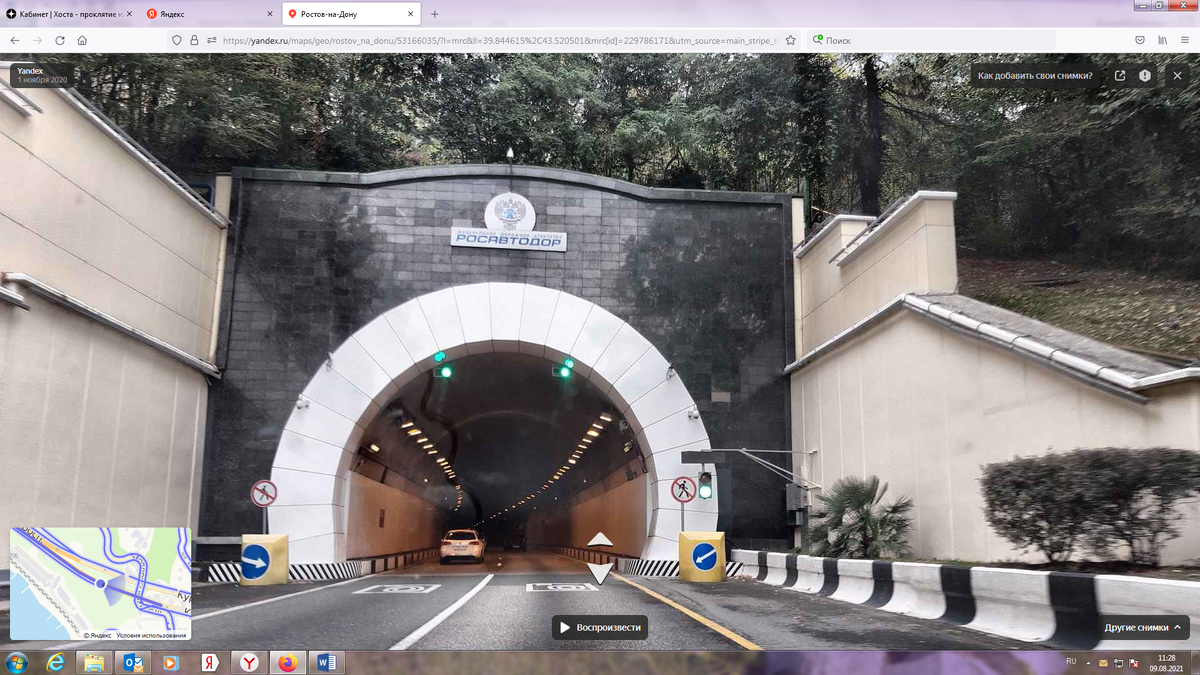The height and width of the screenshot is (675, 1200).
Task: Open tracking protection shield info
Action: click(x=178, y=40)
